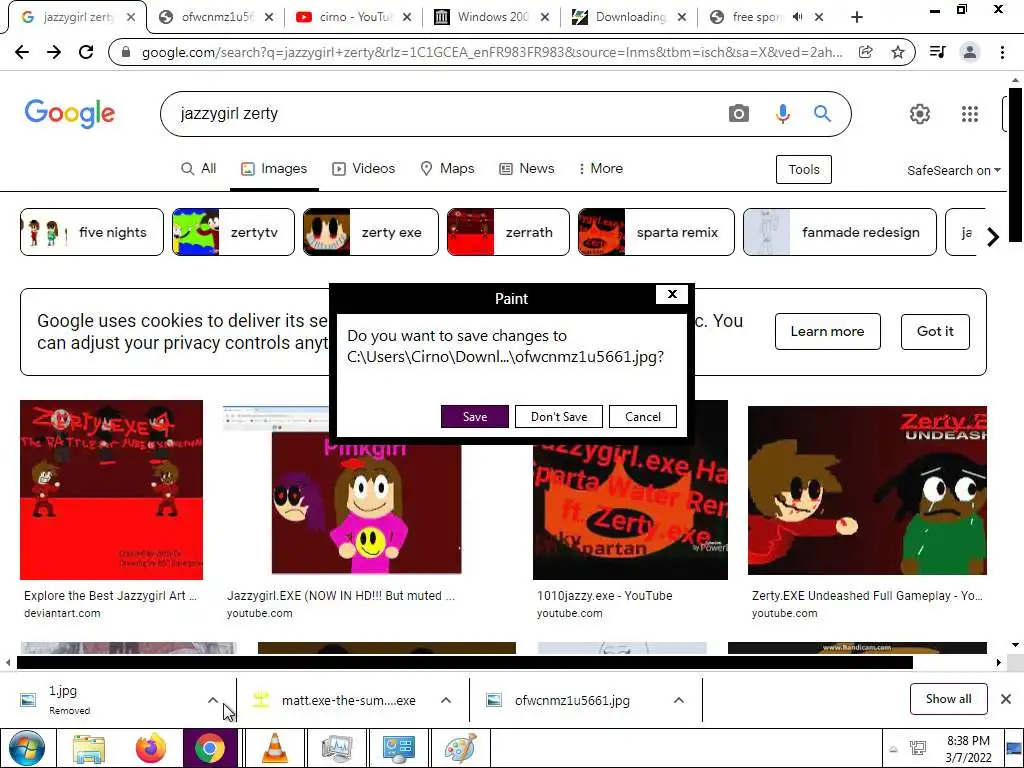The height and width of the screenshot is (768, 1024).
Task: Open the SafeSearch on dropdown
Action: click(953, 170)
